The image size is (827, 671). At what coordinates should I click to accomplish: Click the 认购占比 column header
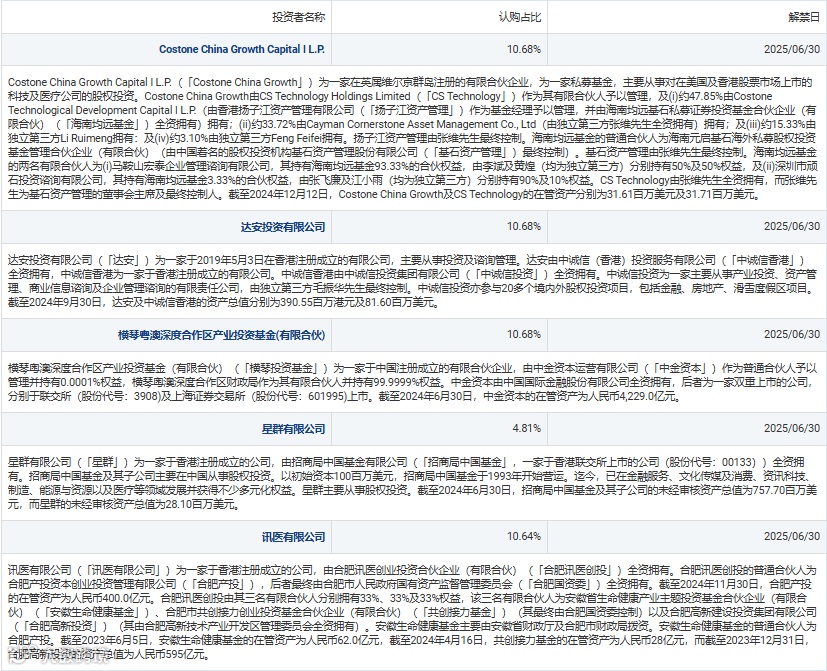[x=520, y=17]
